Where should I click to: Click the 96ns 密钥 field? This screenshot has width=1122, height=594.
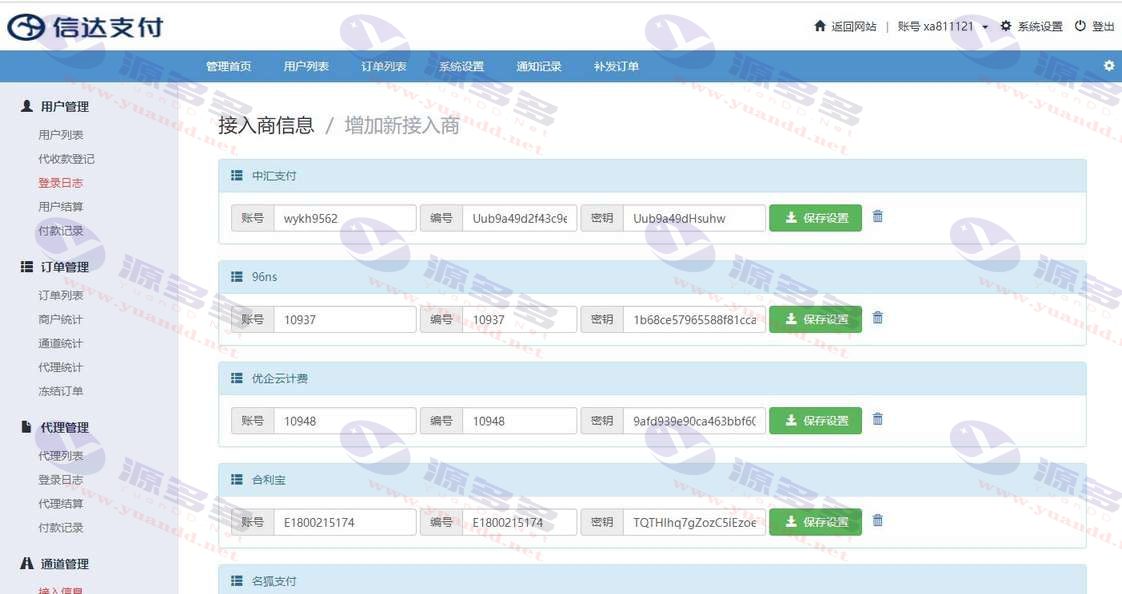pyautogui.click(x=694, y=319)
